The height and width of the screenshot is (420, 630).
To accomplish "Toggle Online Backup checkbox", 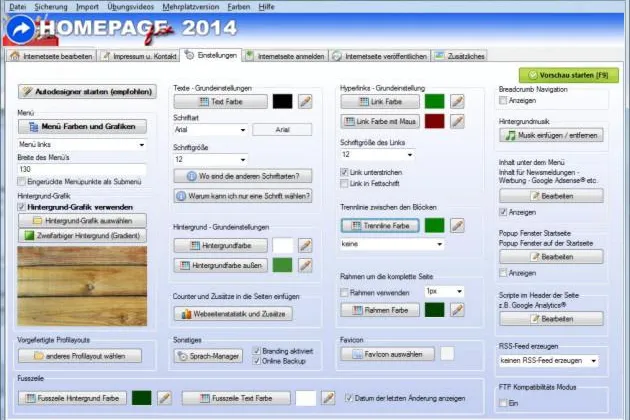I will 257,361.
